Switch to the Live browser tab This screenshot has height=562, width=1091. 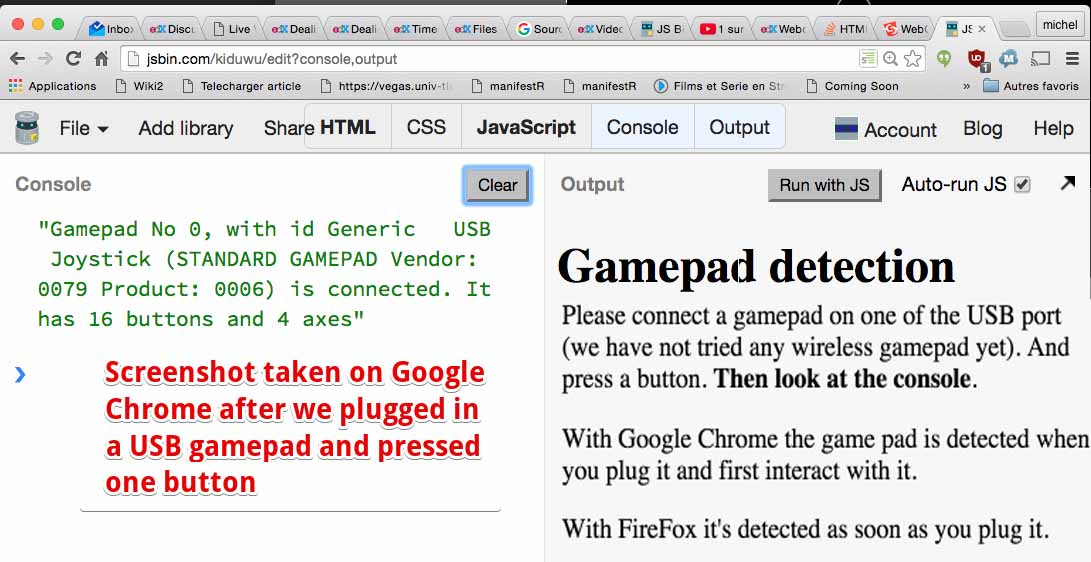[234, 29]
